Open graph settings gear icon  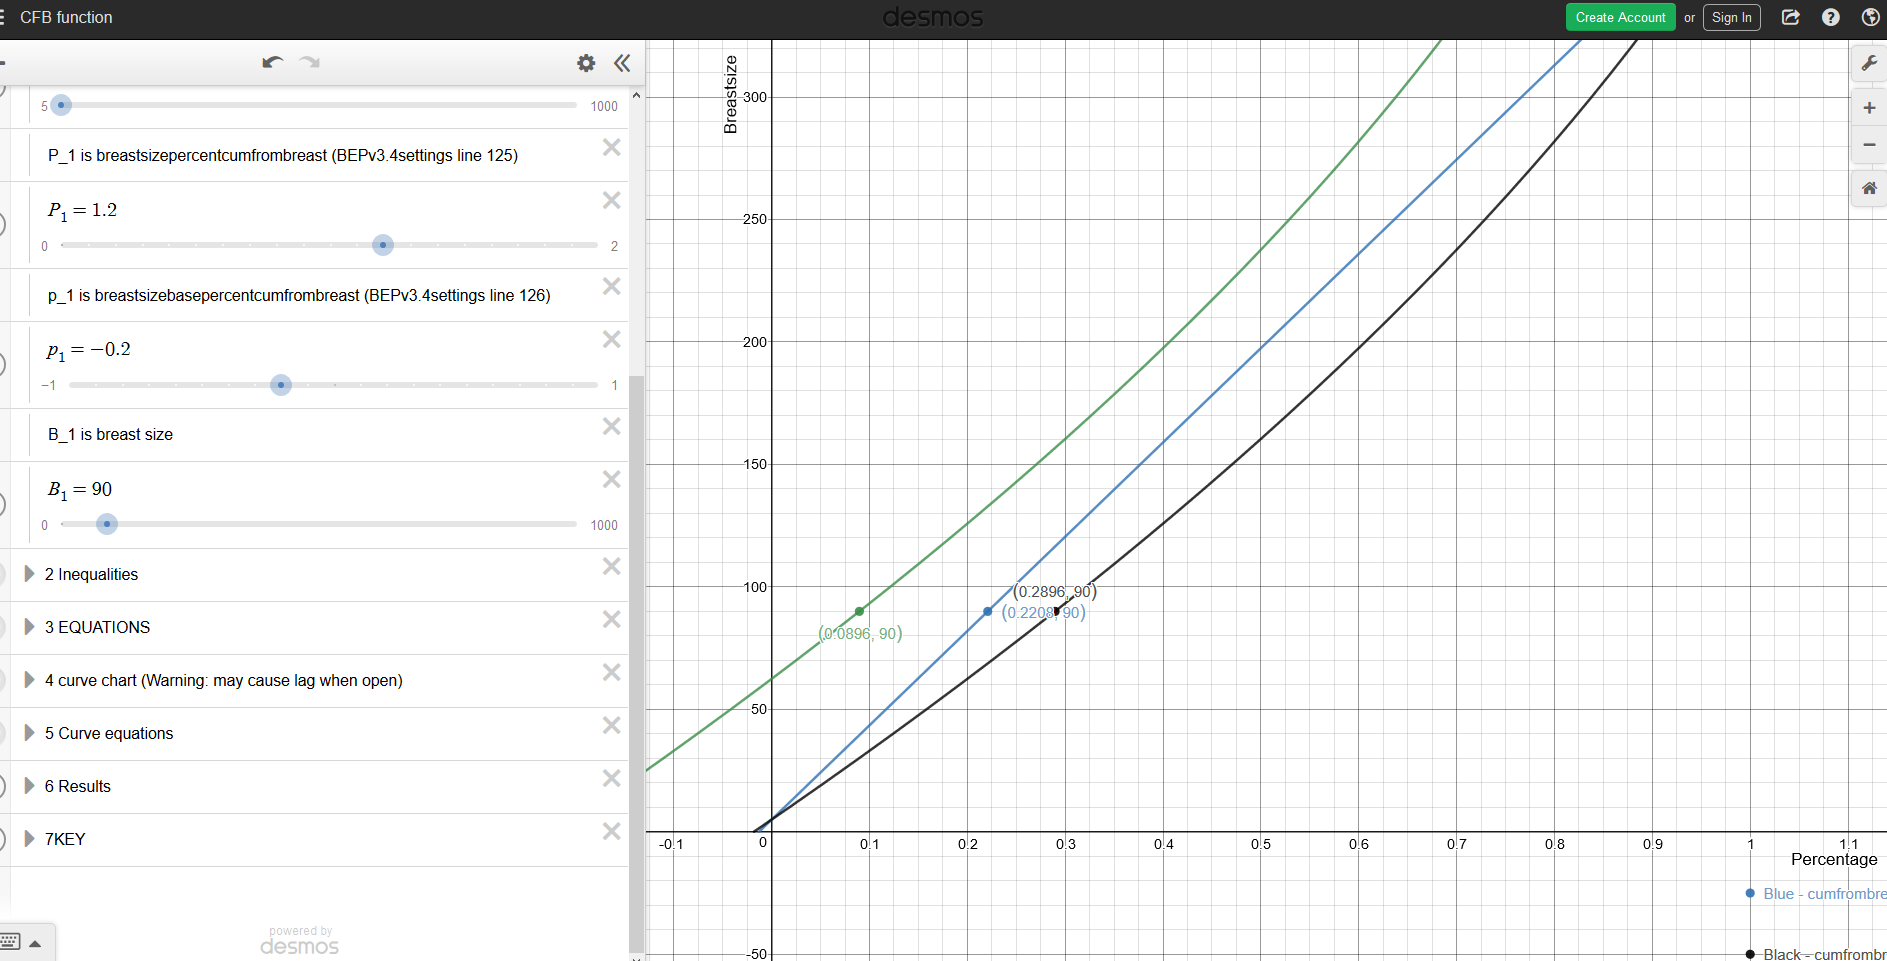point(586,63)
